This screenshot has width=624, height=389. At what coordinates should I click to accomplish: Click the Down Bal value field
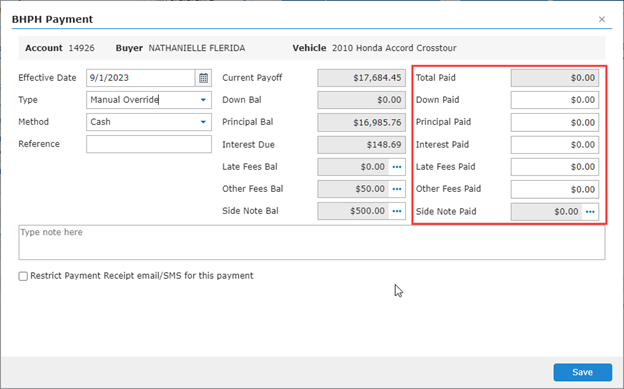pos(361,100)
